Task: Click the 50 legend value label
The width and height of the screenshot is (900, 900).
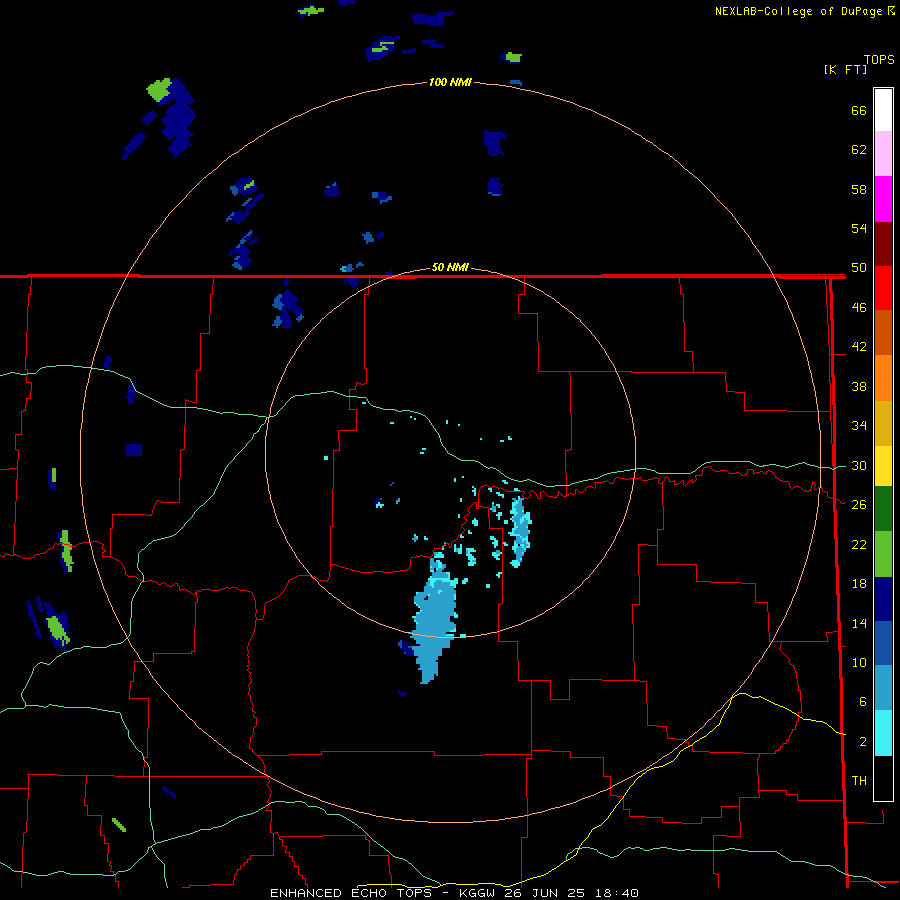Action: click(x=859, y=268)
